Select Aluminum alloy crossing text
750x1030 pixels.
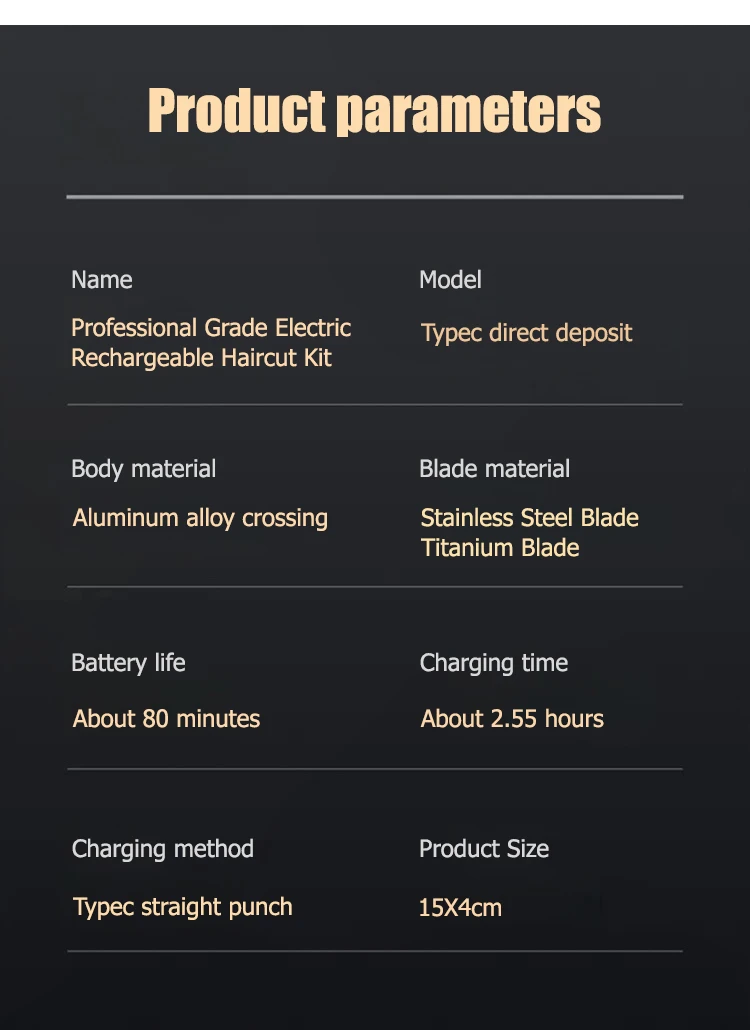200,518
